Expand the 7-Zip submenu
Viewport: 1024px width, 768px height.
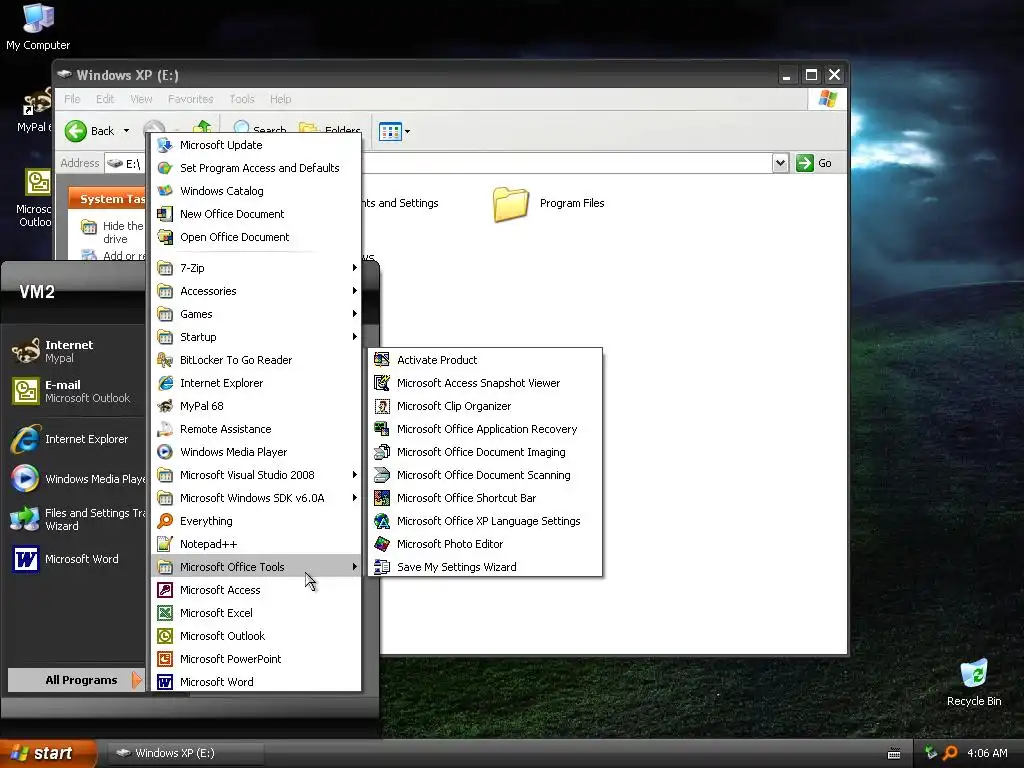point(257,268)
